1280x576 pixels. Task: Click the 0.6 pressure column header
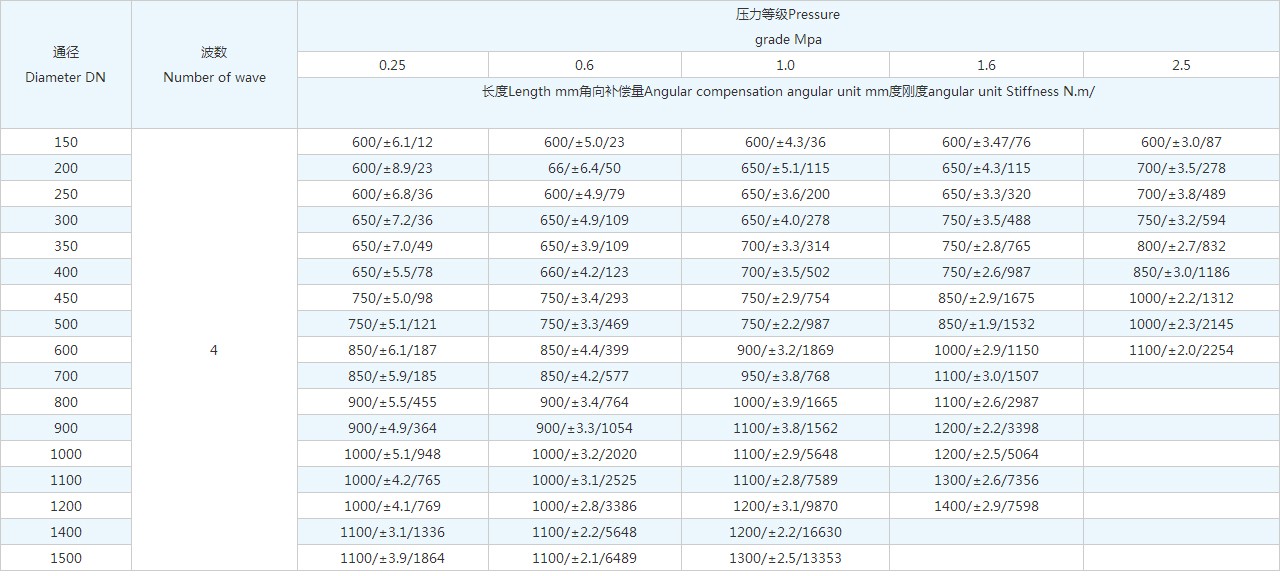click(584, 65)
